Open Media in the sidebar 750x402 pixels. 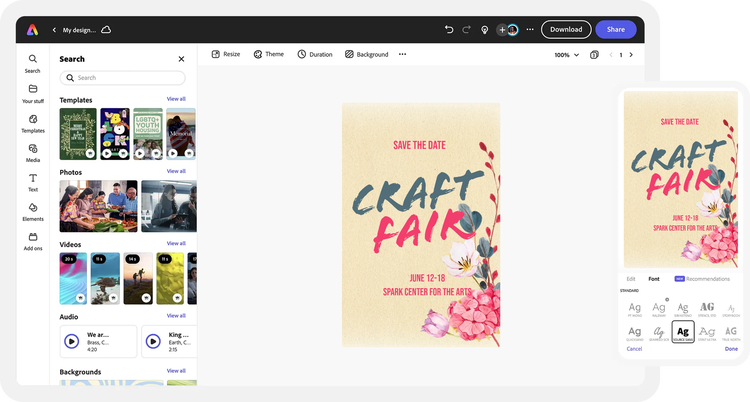pos(33,153)
